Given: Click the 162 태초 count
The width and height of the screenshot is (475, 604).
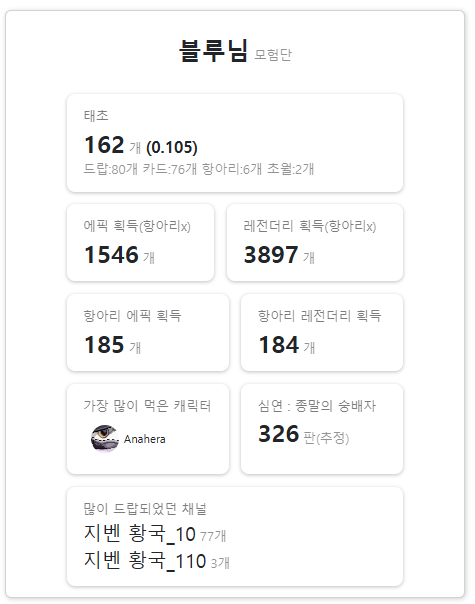Looking at the screenshot, I should pos(104,145).
